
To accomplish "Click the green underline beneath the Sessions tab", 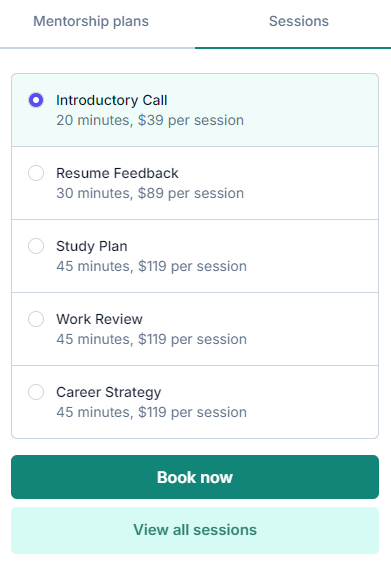I will [293, 48].
